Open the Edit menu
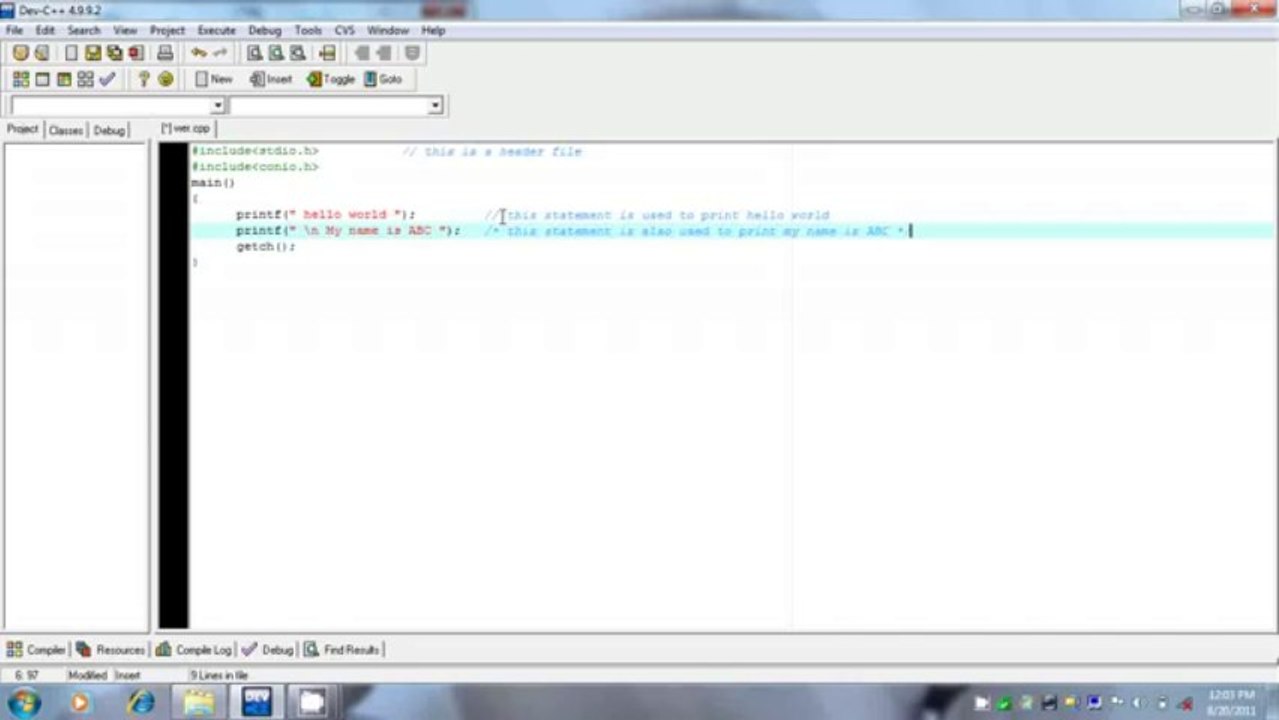 click(45, 31)
